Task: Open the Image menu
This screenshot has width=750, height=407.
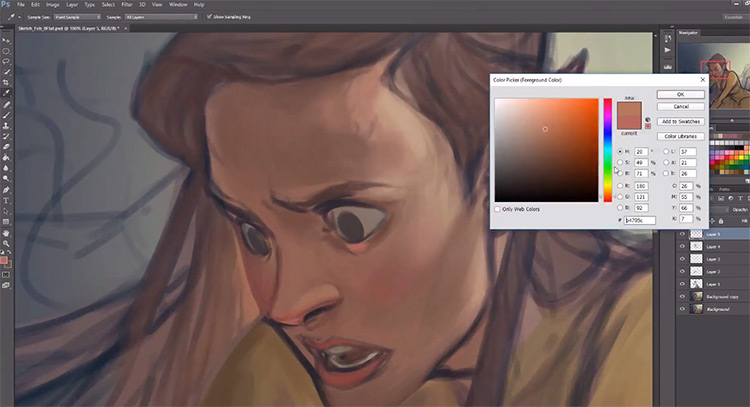Action: point(52,5)
